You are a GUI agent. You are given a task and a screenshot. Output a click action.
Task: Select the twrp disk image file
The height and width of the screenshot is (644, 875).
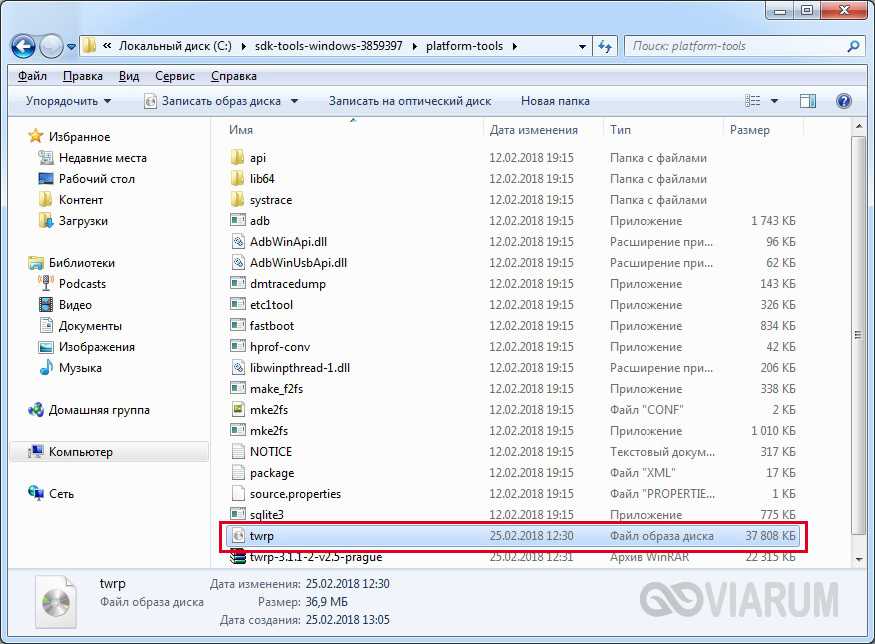coord(261,536)
